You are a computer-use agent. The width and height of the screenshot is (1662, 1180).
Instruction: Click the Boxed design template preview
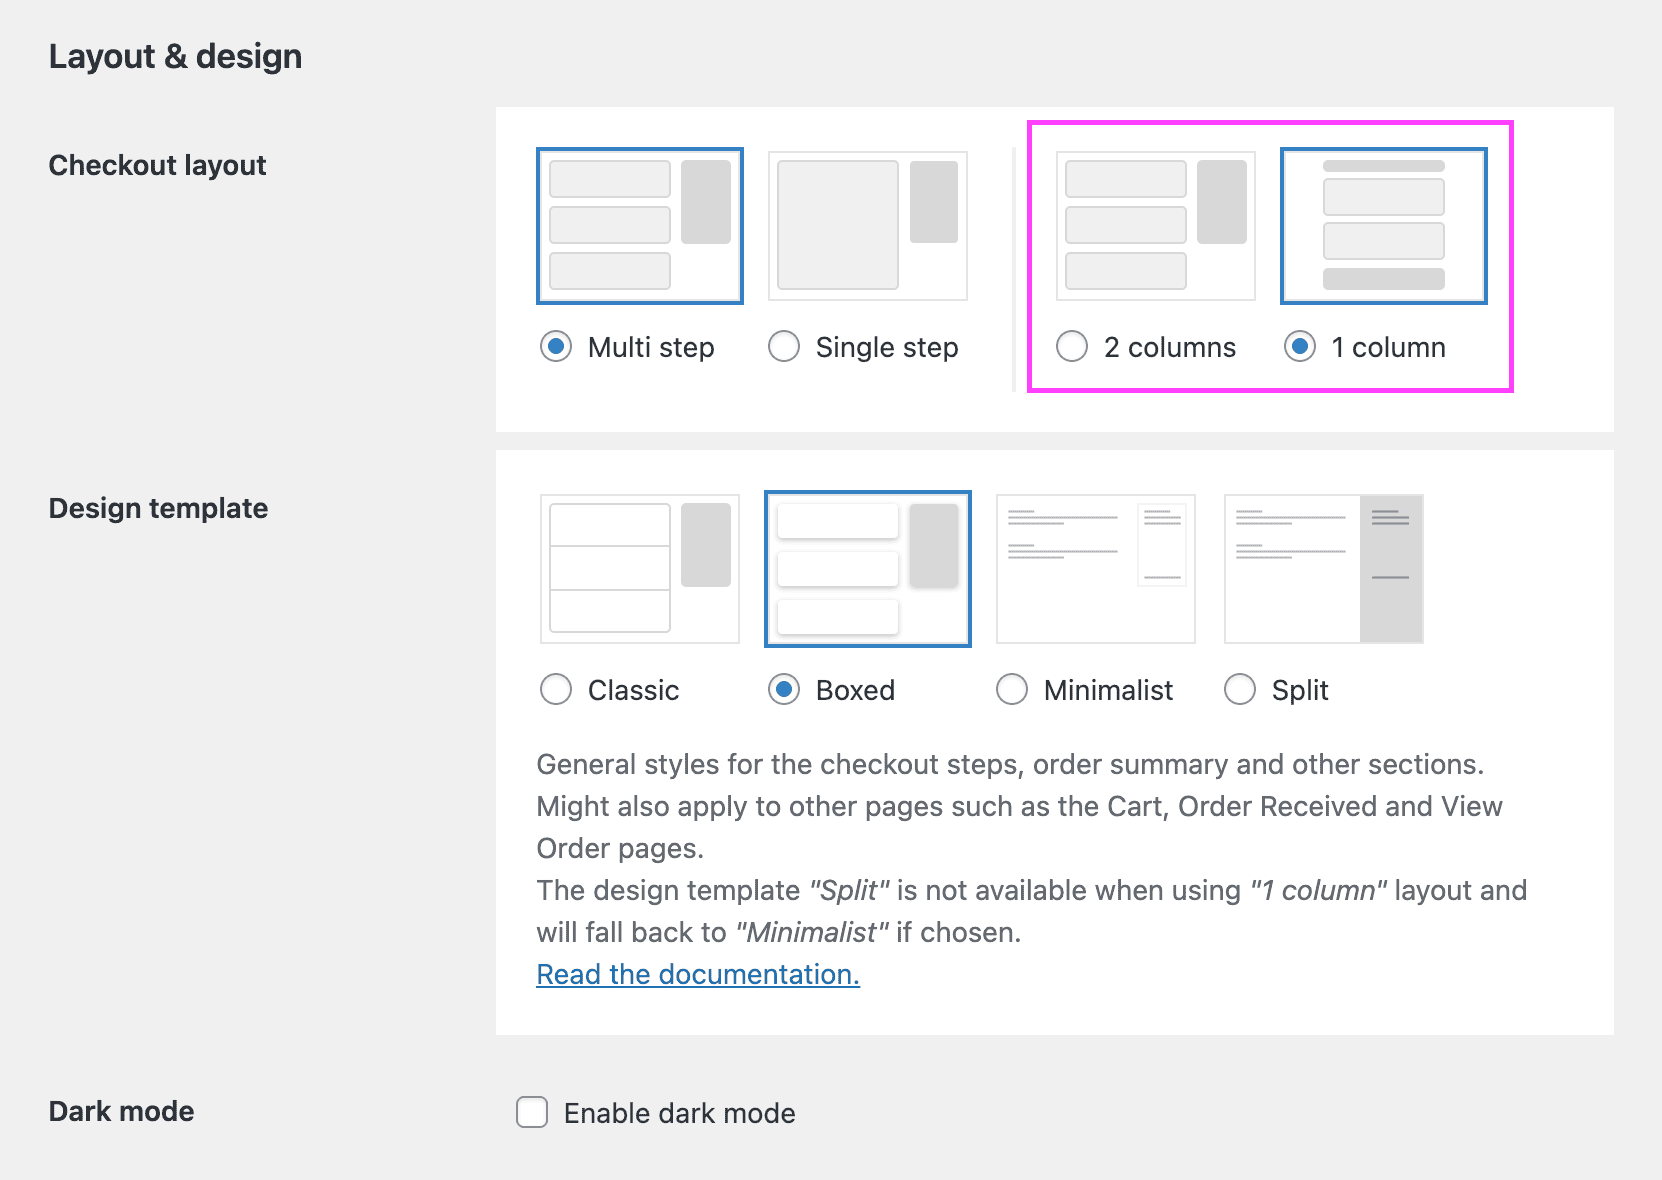tap(867, 568)
